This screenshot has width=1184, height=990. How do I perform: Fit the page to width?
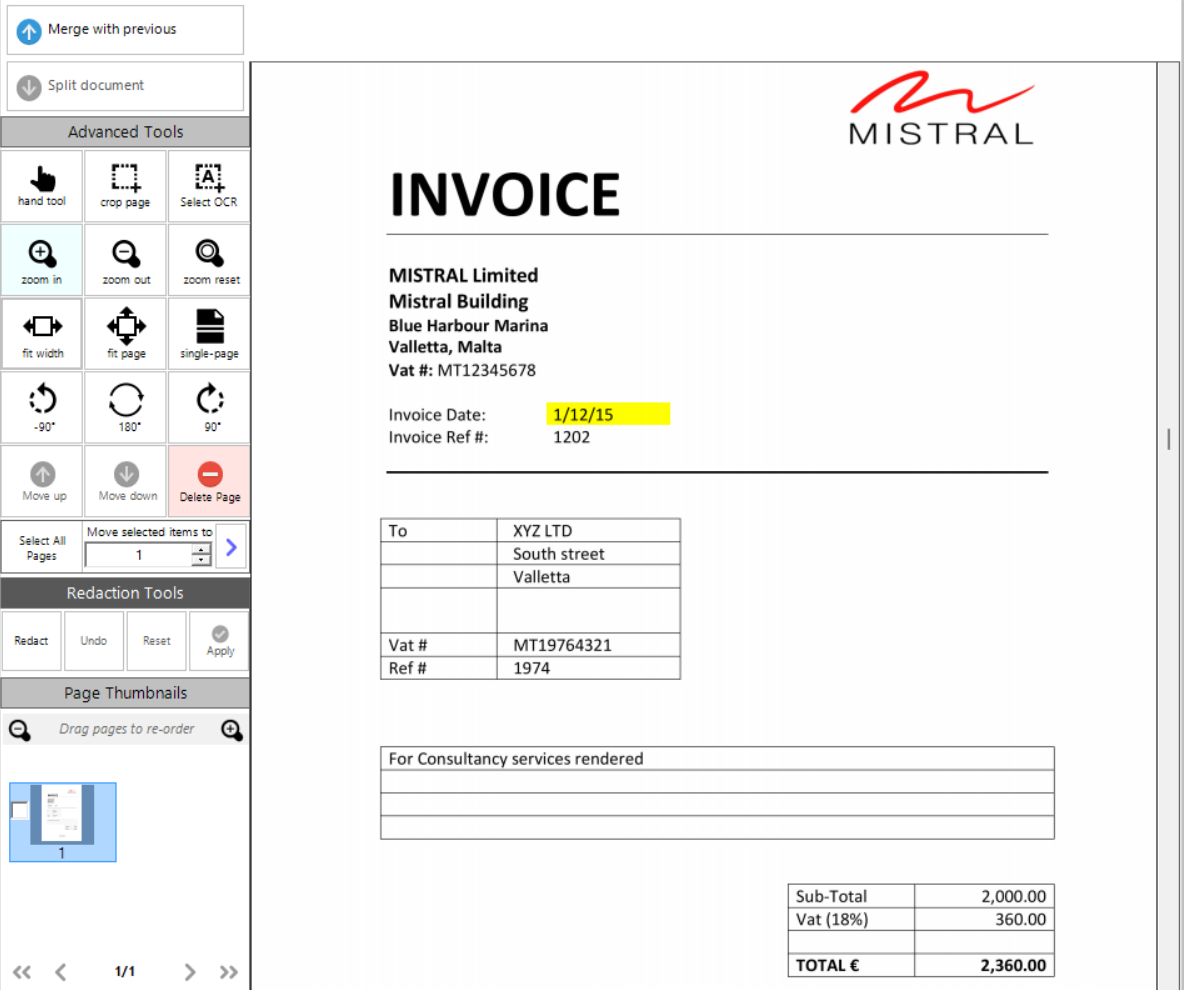[42, 334]
